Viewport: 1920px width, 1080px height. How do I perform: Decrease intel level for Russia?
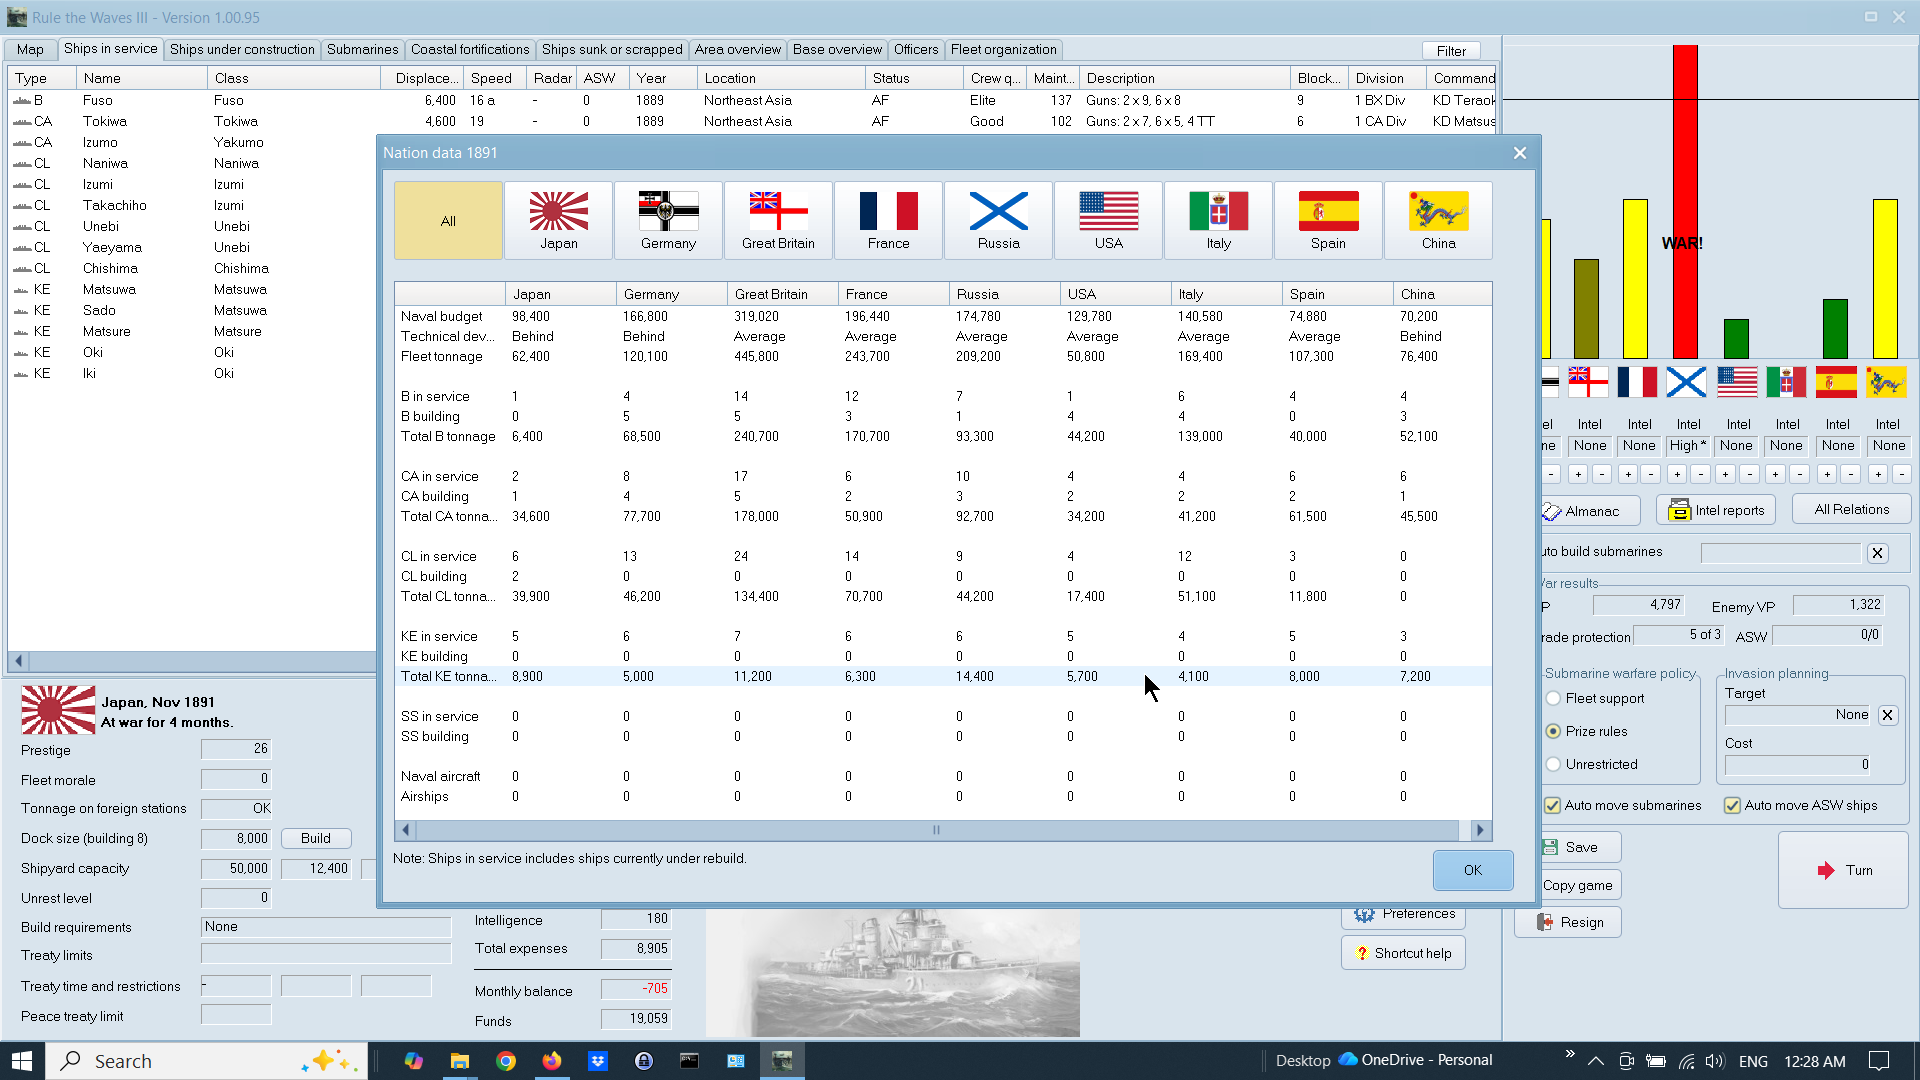(1701, 474)
